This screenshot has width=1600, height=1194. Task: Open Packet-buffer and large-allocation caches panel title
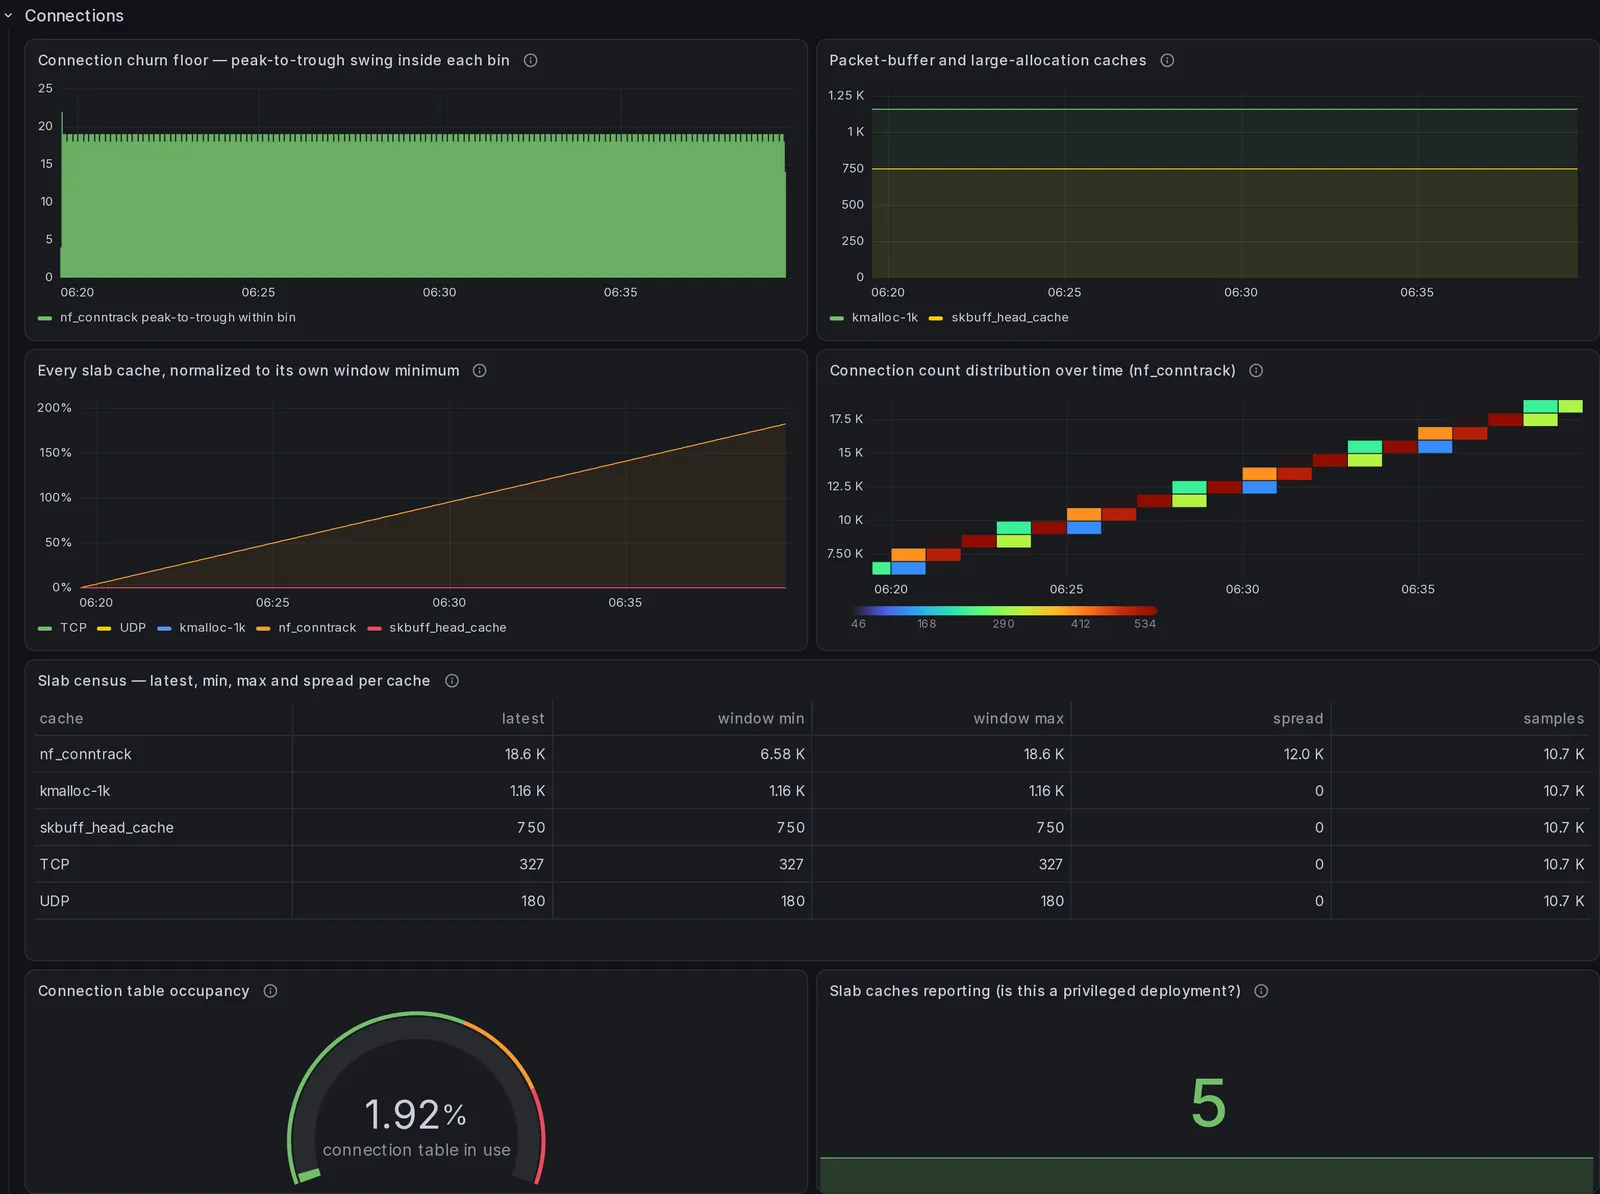pyautogui.click(x=988, y=60)
